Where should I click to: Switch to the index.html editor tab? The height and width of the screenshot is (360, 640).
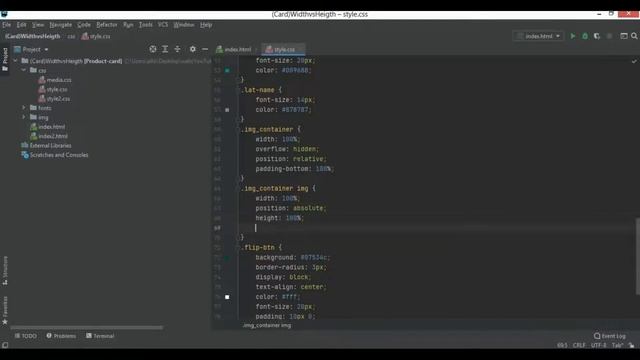(234, 49)
